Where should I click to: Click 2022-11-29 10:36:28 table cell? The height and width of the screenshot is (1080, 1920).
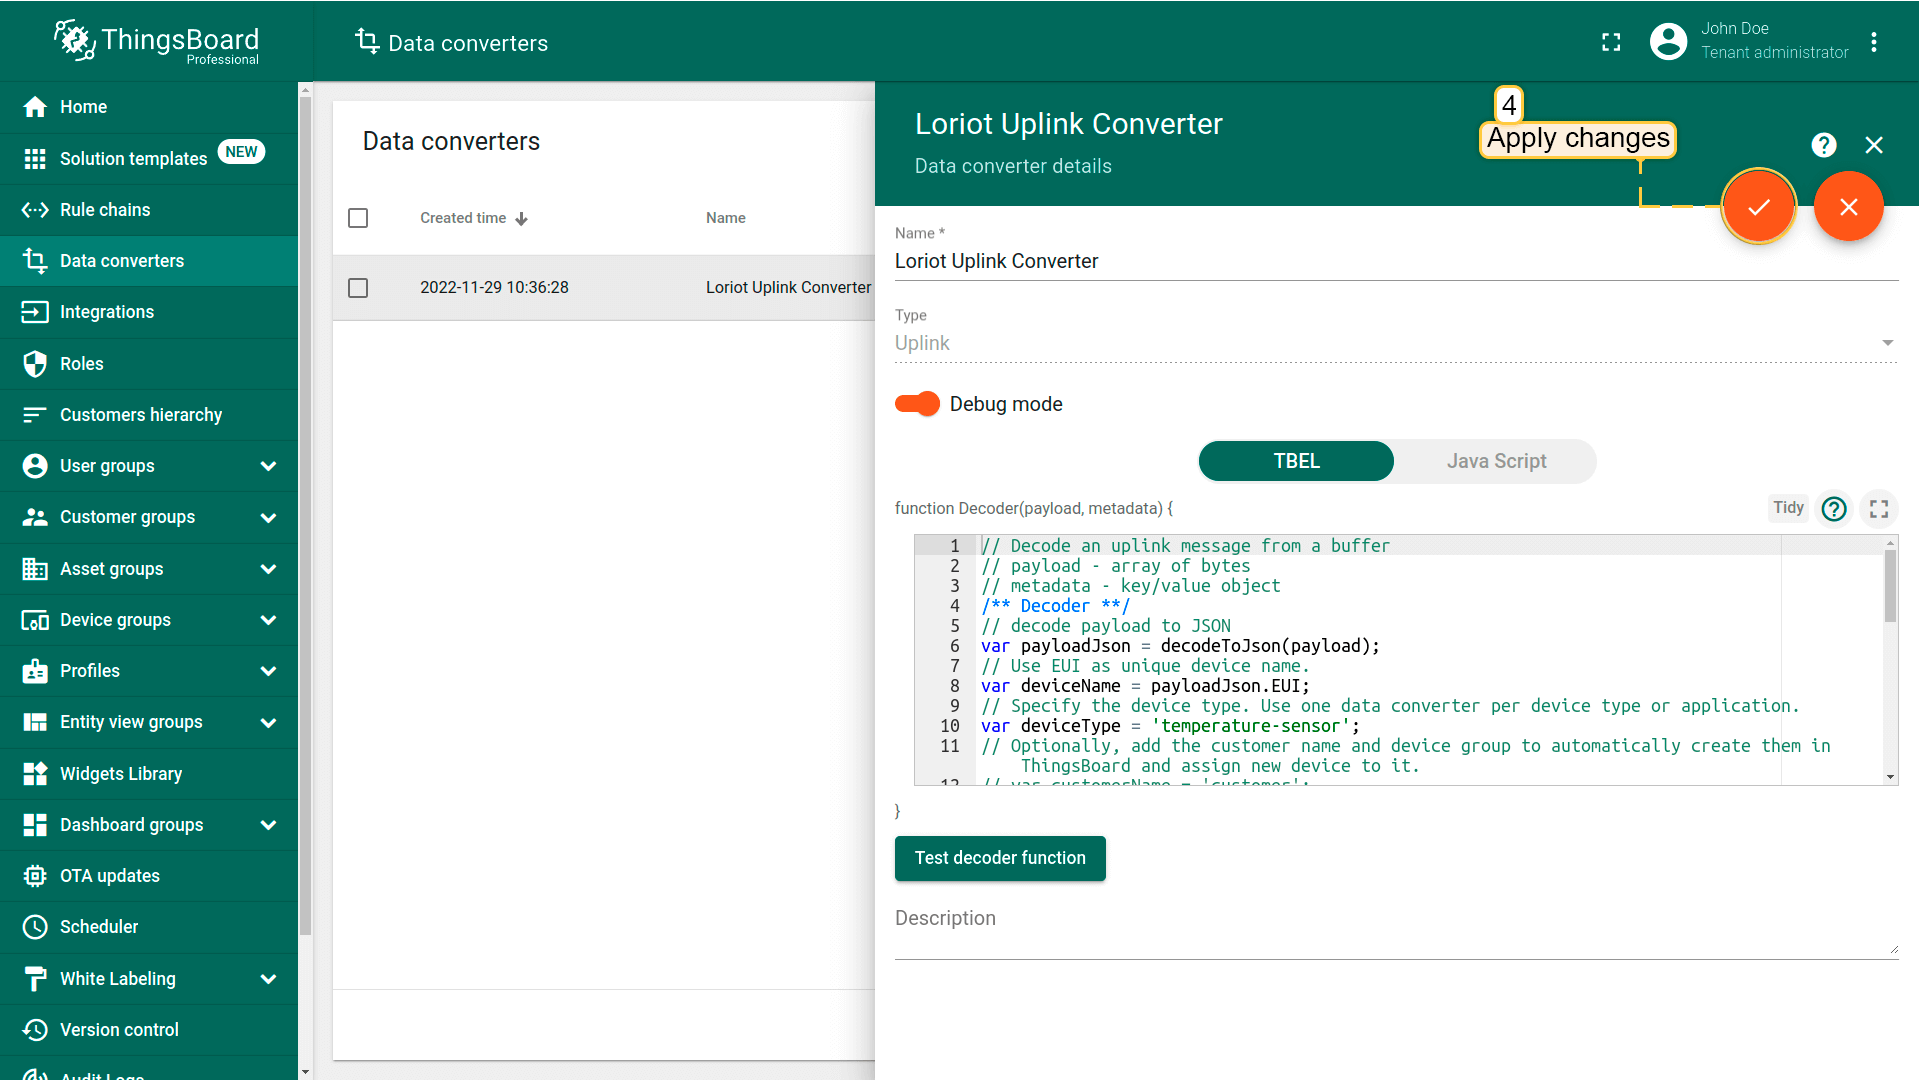[x=494, y=288]
